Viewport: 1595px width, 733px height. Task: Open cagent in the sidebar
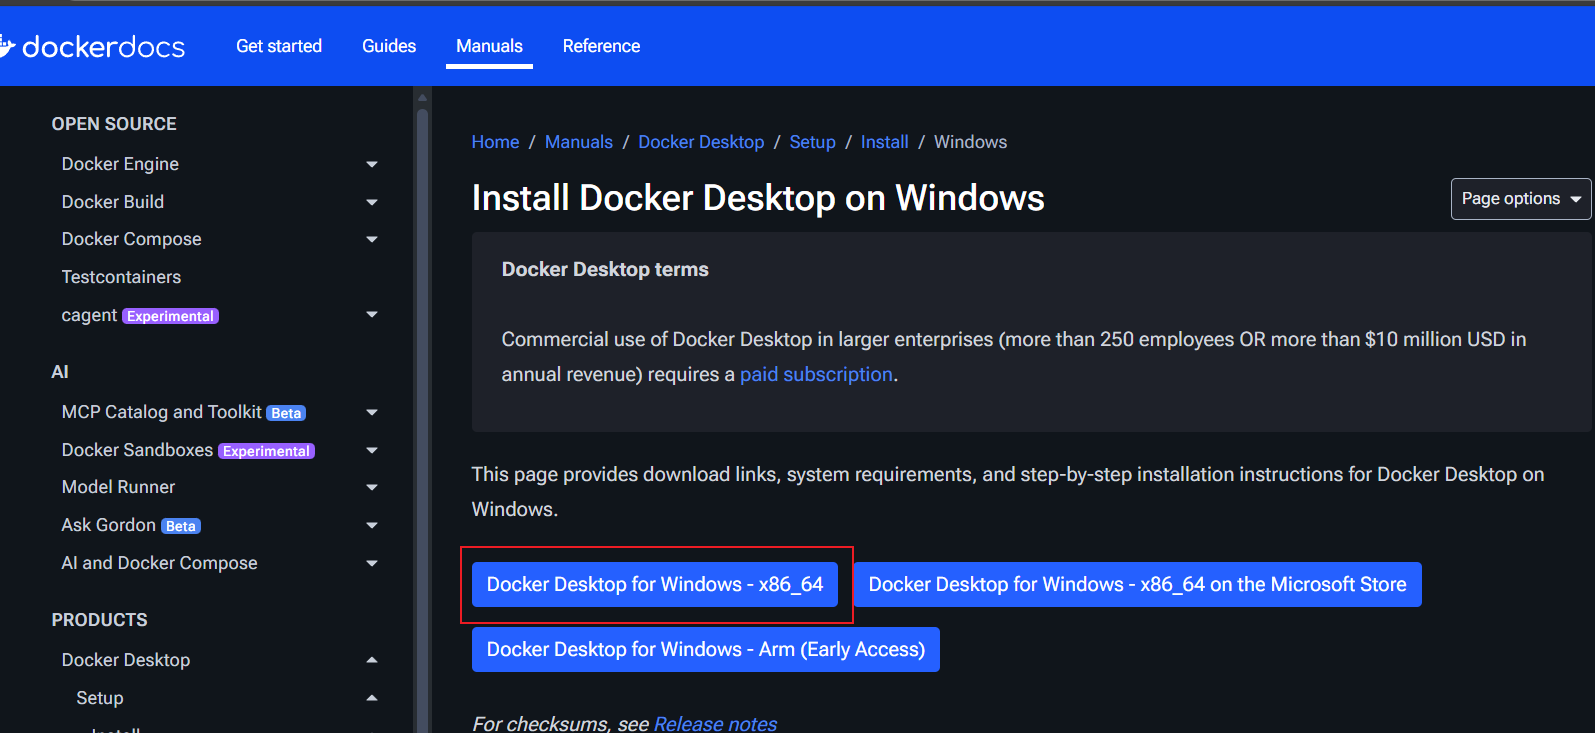click(89, 315)
